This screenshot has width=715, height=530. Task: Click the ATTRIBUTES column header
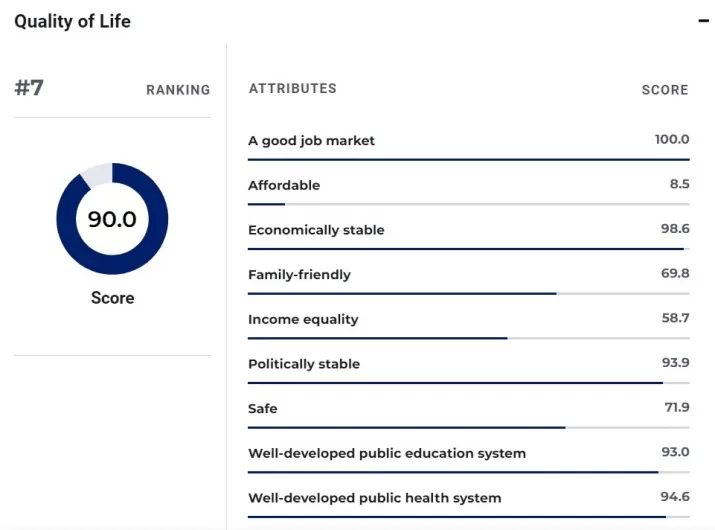pyautogui.click(x=292, y=89)
